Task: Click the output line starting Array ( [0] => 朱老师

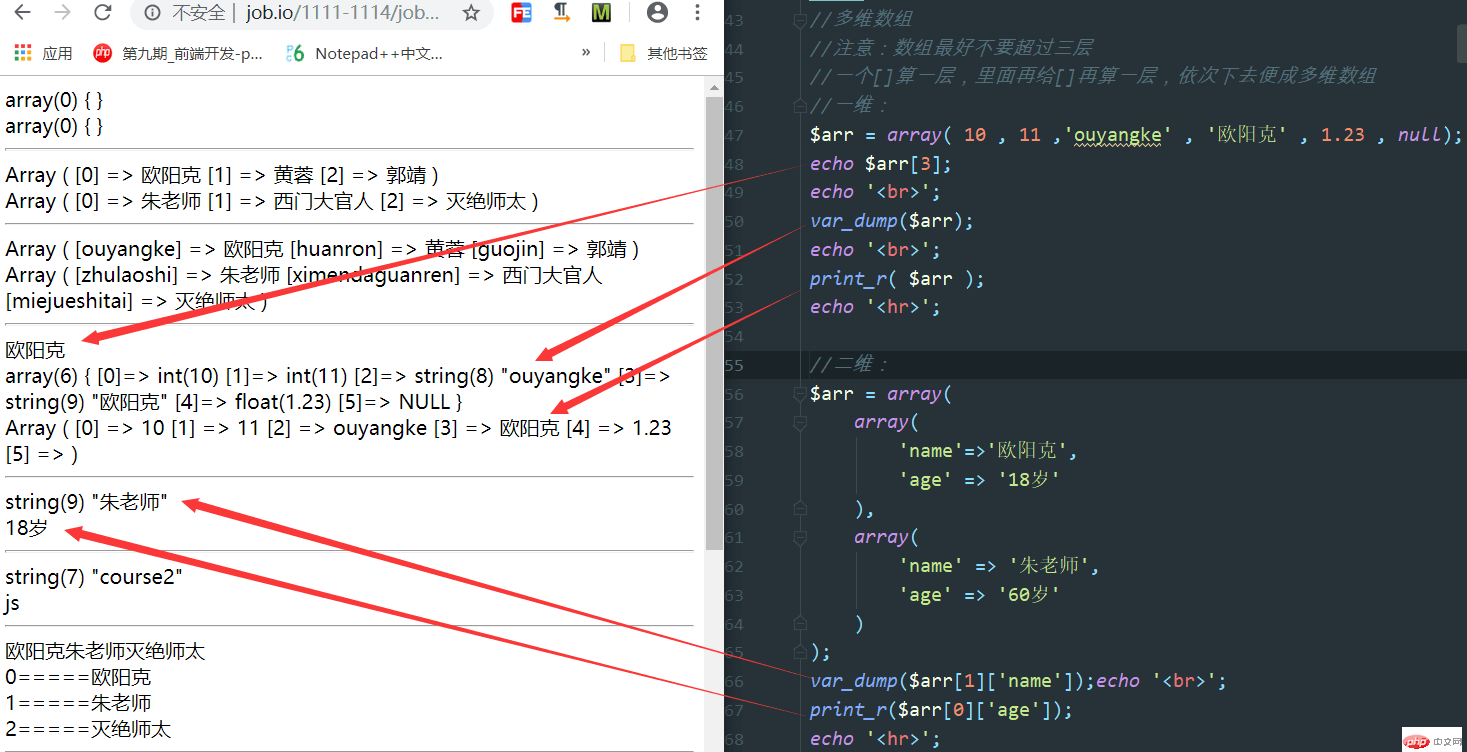Action: pos(272,201)
